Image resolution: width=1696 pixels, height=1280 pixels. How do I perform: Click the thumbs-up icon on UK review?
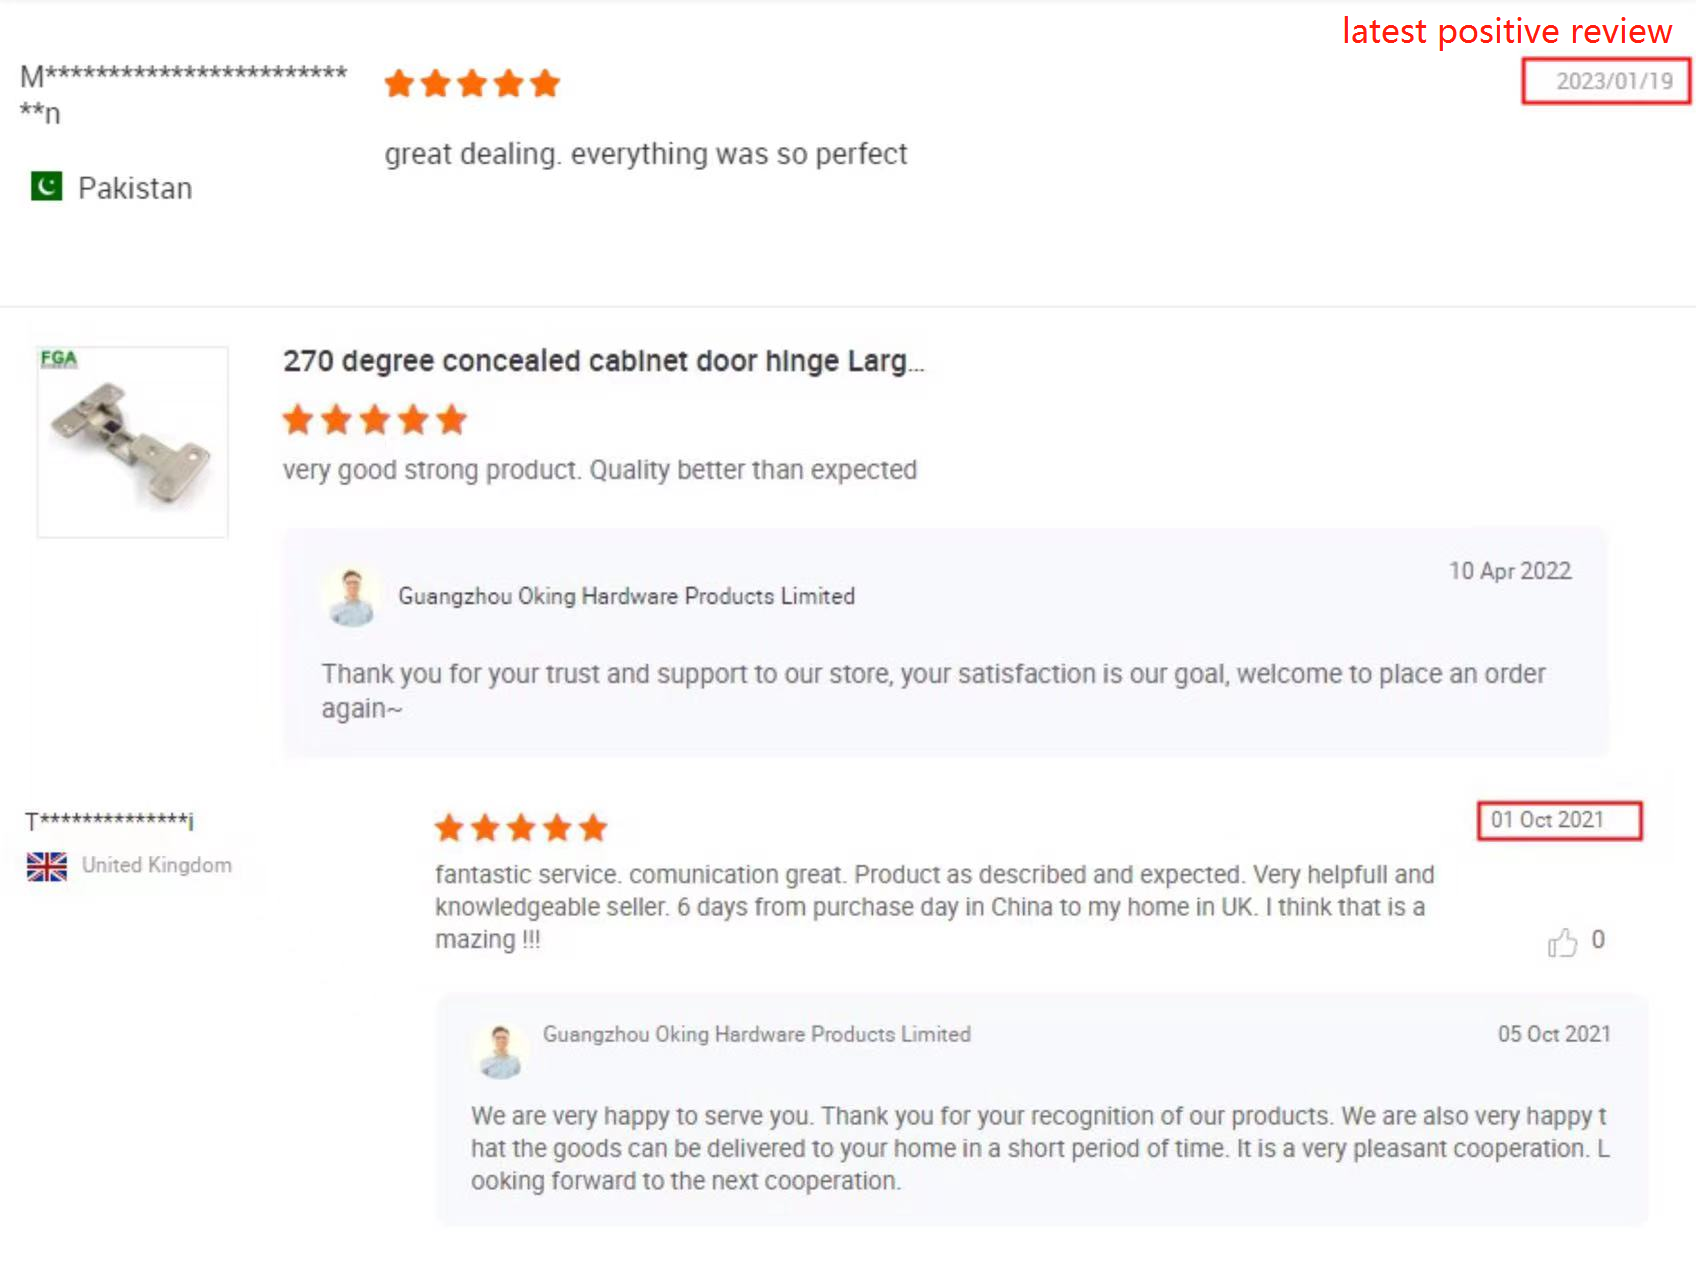tap(1562, 942)
